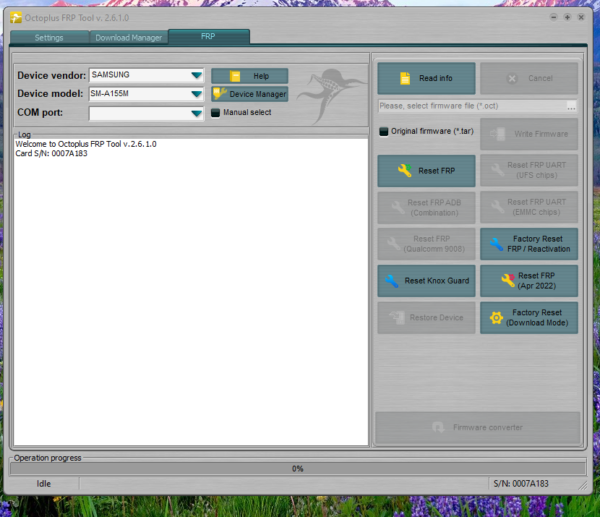Click the operation progress bar
600x517 pixels.
[x=297, y=468]
